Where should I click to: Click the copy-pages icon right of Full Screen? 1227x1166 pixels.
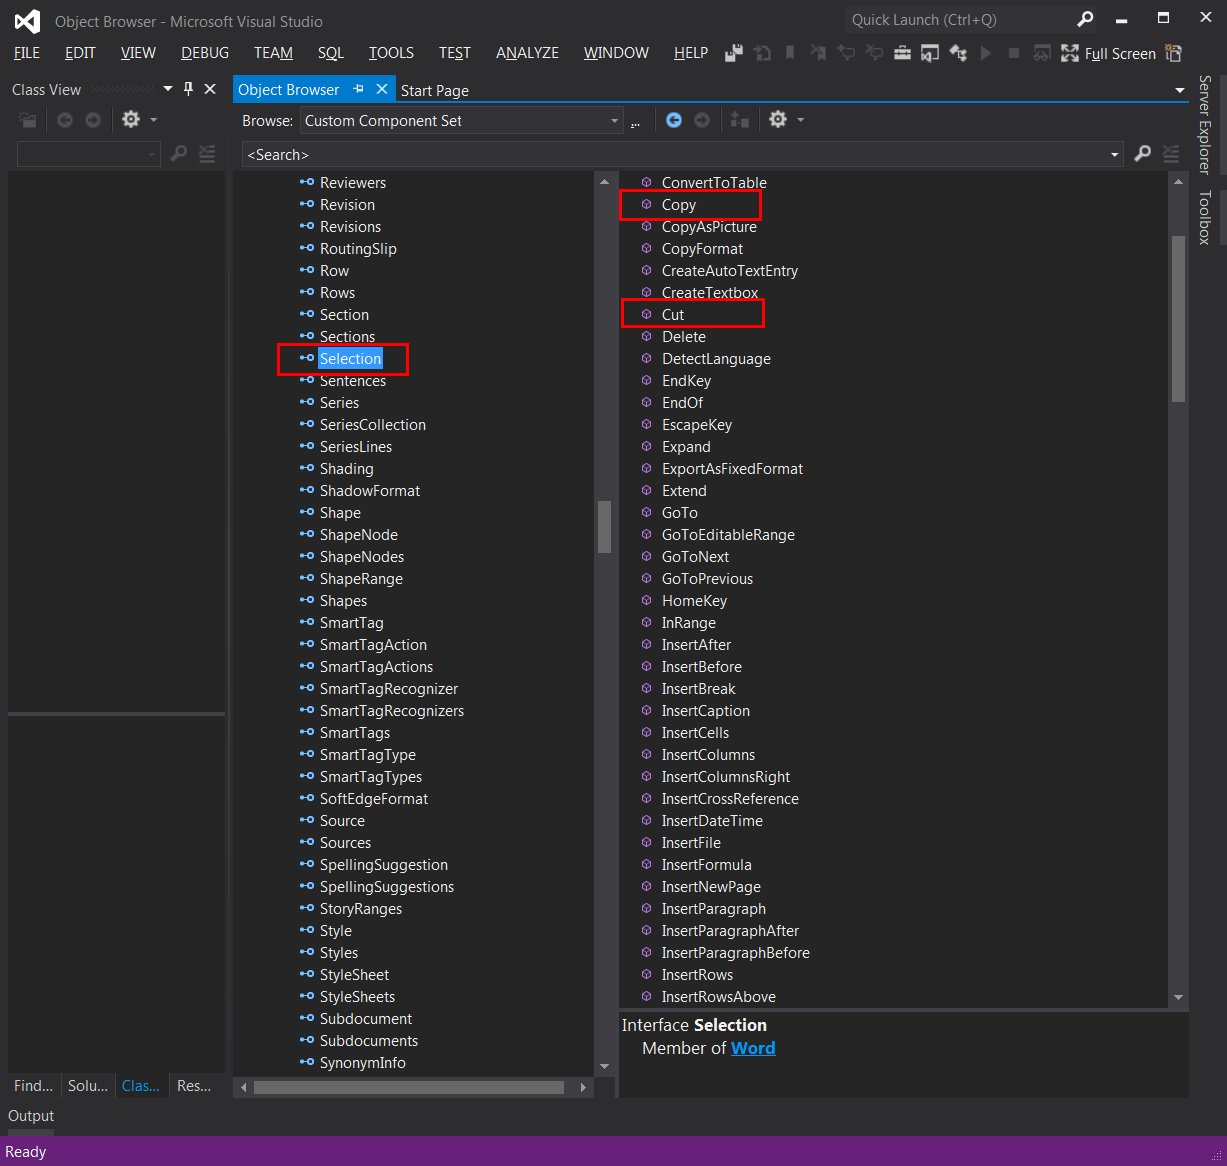click(1174, 53)
